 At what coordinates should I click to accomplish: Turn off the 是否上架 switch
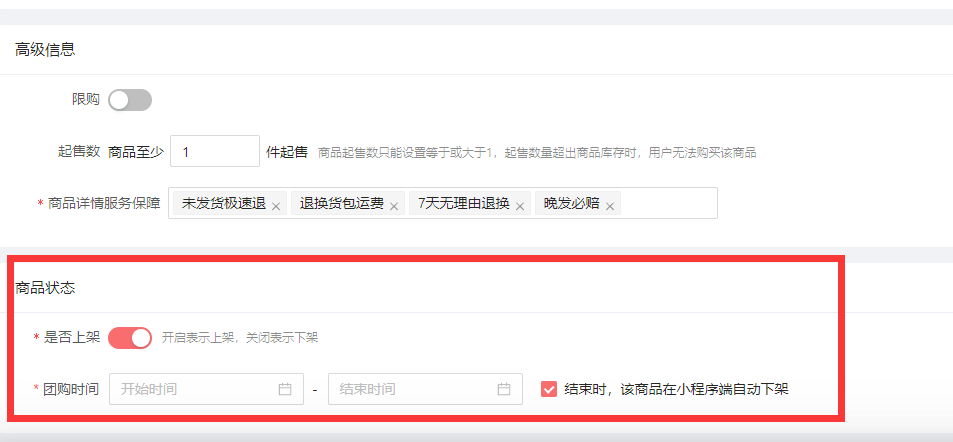tap(130, 338)
